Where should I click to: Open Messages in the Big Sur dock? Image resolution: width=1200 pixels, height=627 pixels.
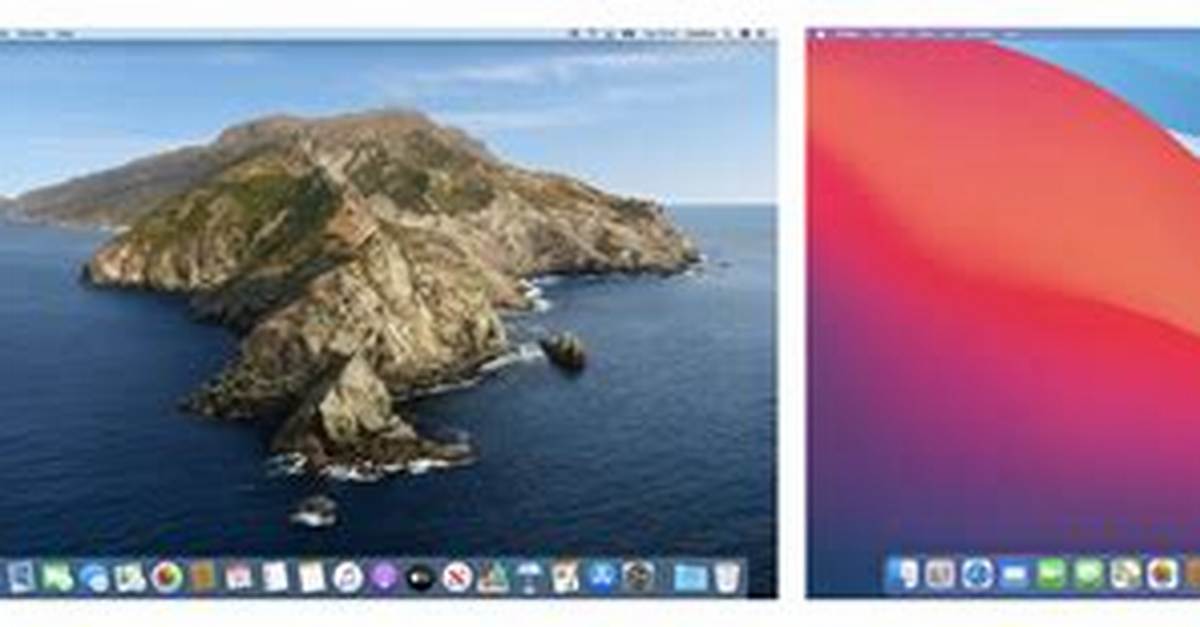1088,573
